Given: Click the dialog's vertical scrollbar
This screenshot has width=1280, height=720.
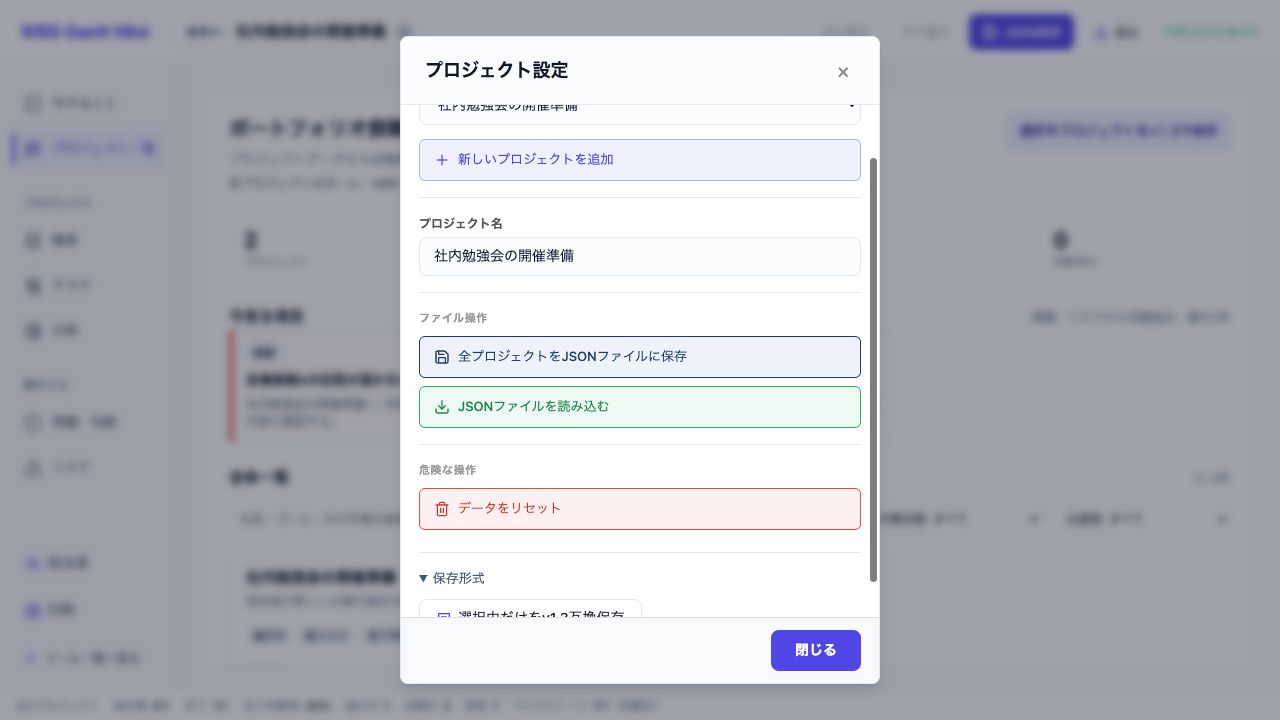Looking at the screenshot, I should click(x=873, y=369).
